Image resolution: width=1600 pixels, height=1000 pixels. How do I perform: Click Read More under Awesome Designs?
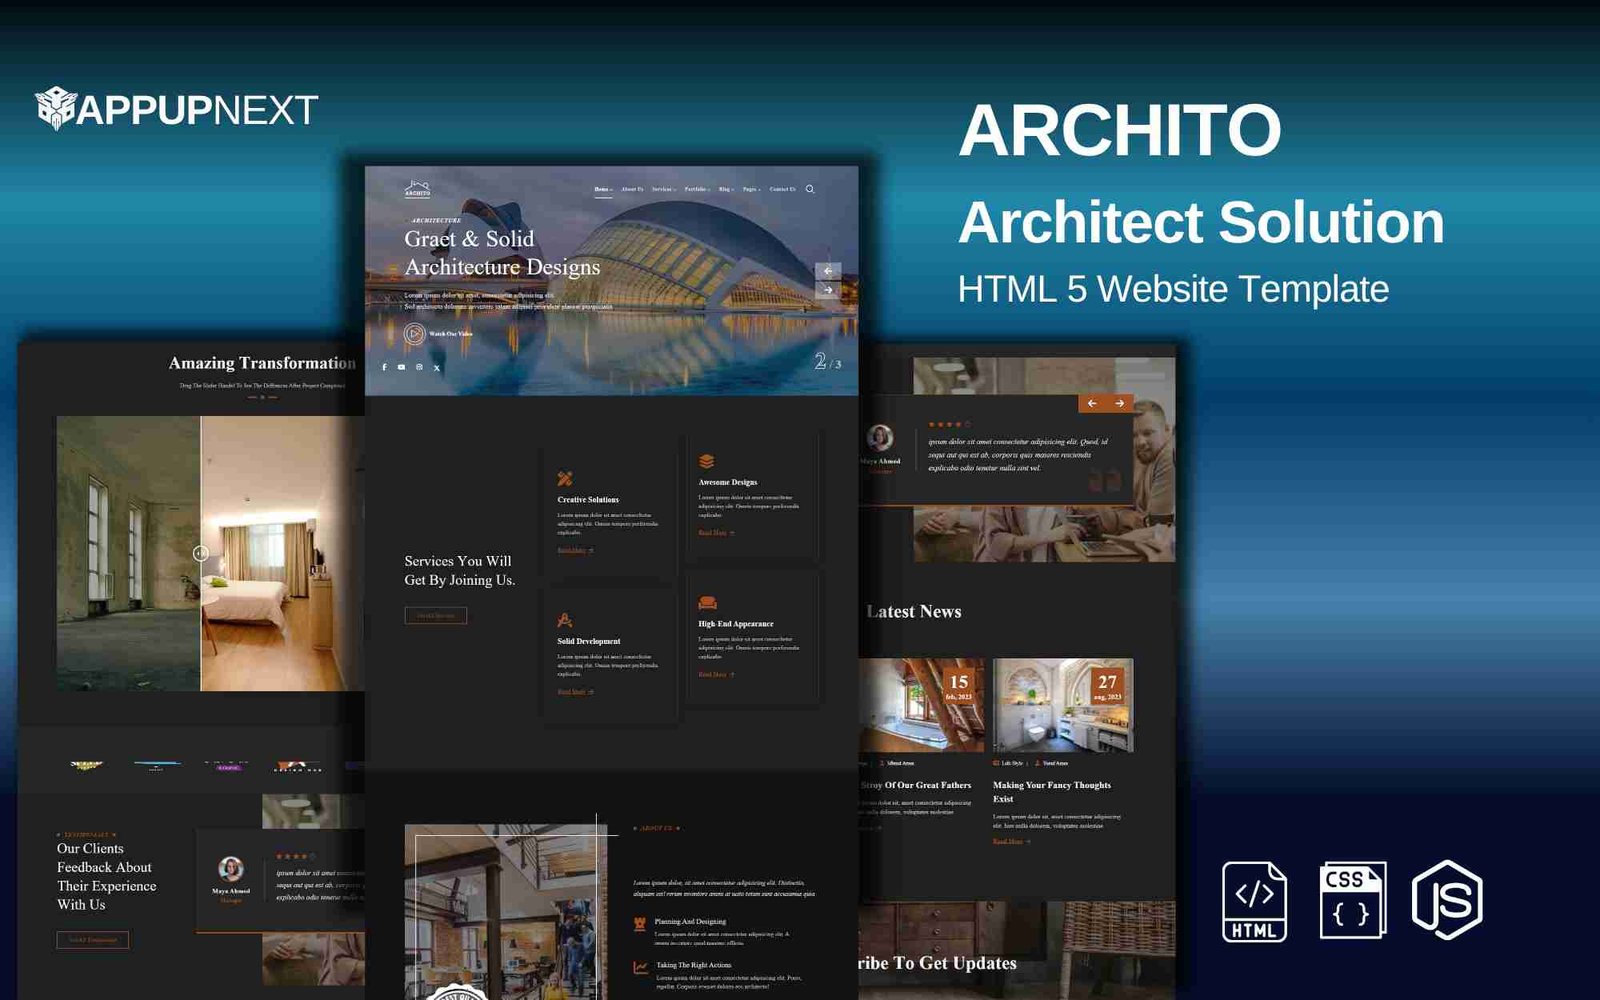coord(716,533)
